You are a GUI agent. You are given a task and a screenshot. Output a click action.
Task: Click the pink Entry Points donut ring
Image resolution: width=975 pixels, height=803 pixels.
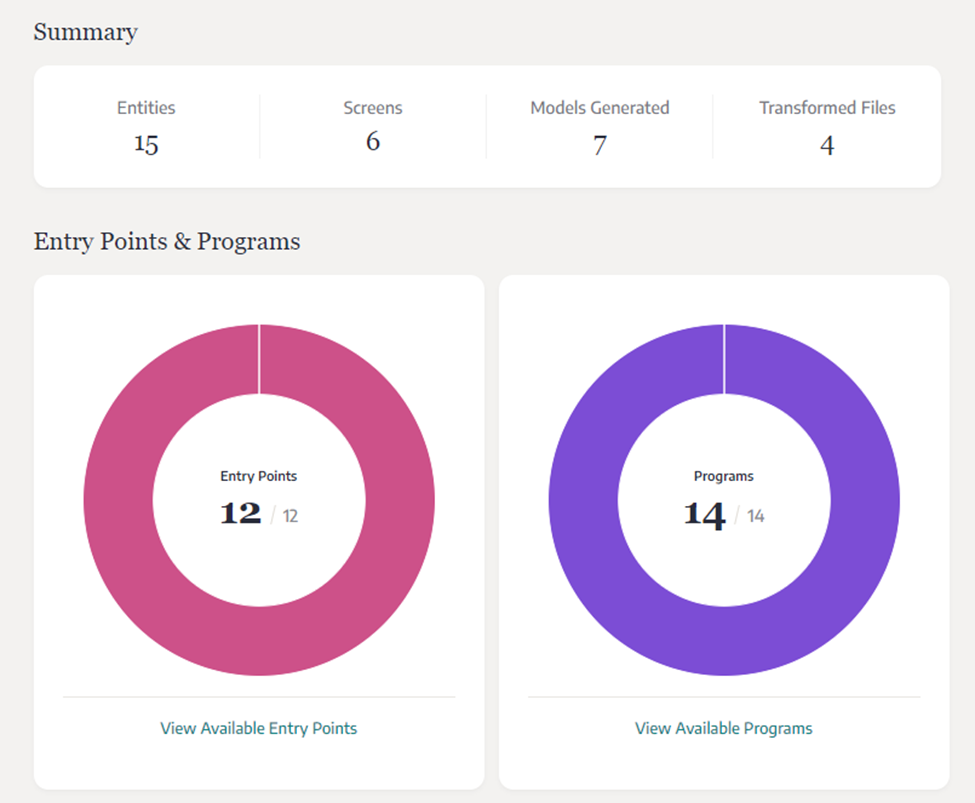(x=118, y=500)
